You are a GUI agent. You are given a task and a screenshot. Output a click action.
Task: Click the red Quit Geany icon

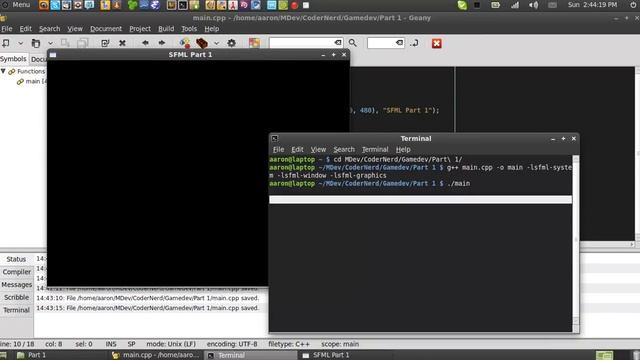[437, 43]
